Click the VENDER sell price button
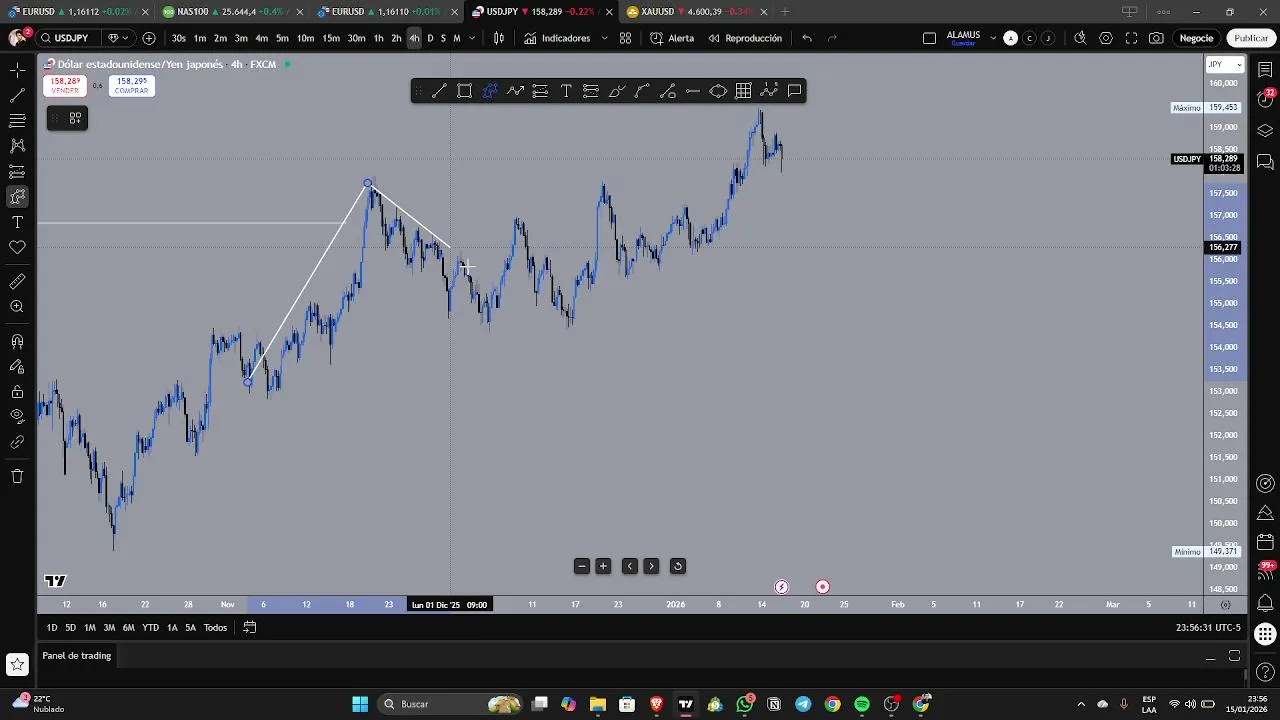 click(65, 86)
